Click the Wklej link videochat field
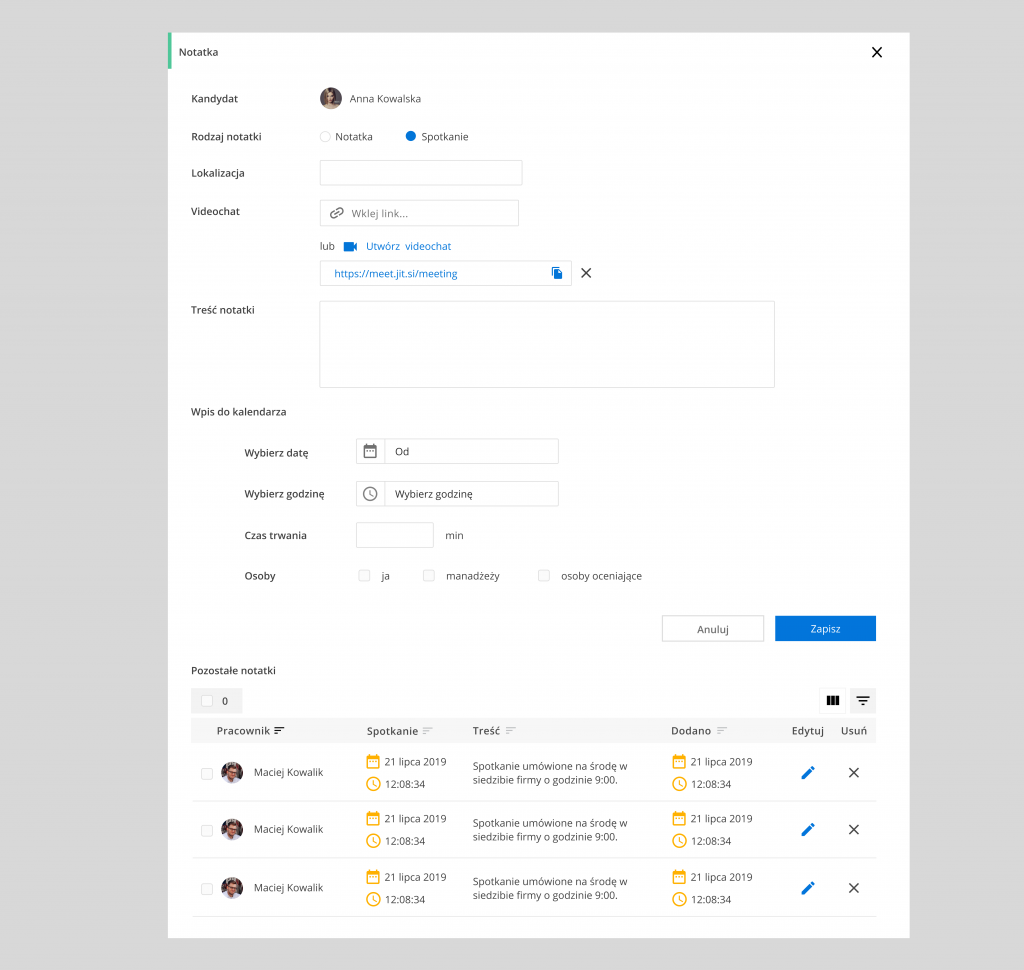 pos(419,213)
